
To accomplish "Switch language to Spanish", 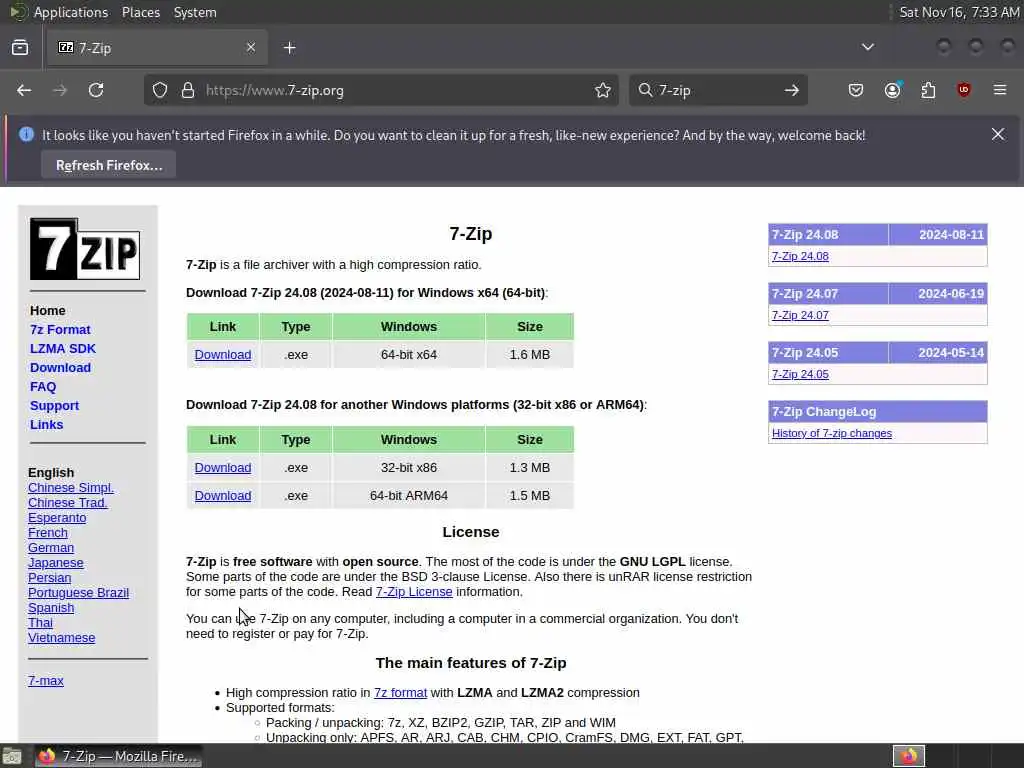I will 51,608.
